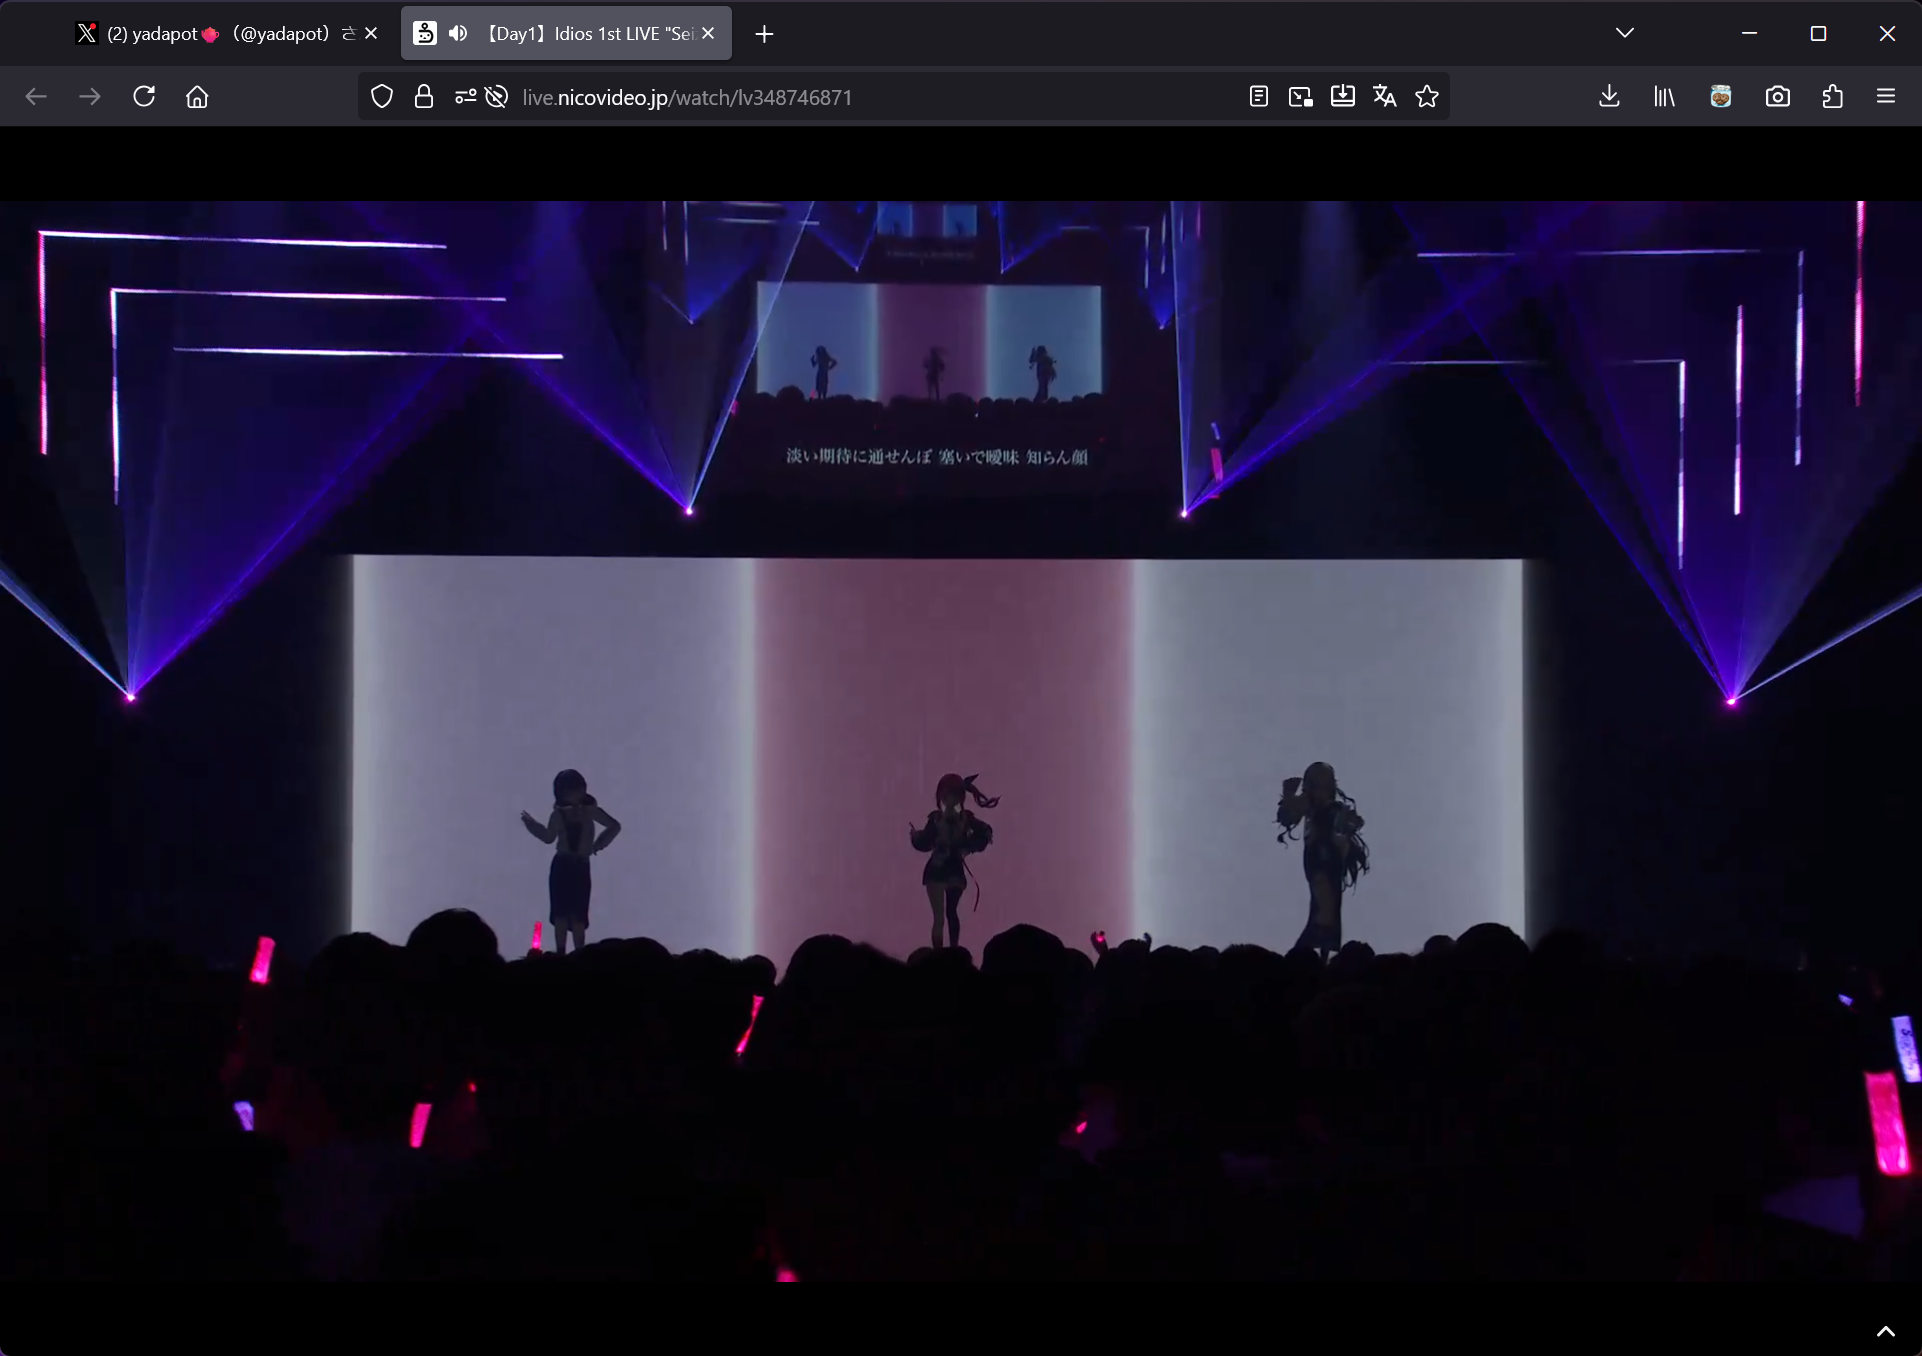Click the site security padlock icon
1922x1356 pixels.
point(424,97)
